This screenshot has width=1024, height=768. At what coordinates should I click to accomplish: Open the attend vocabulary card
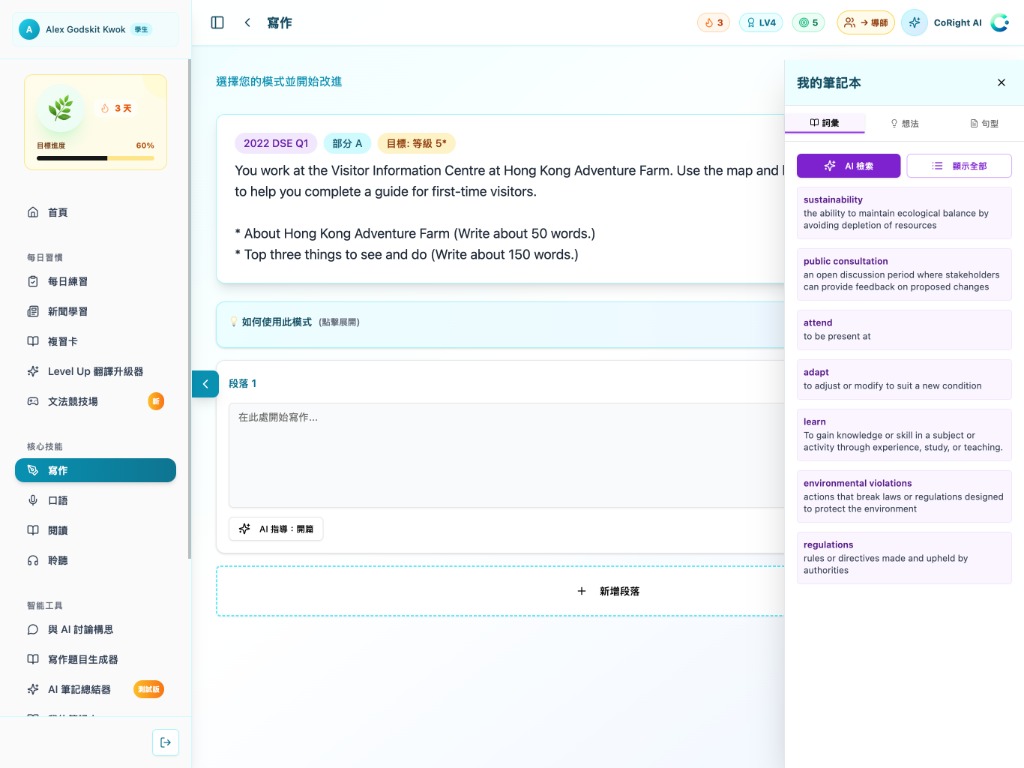tap(904, 330)
